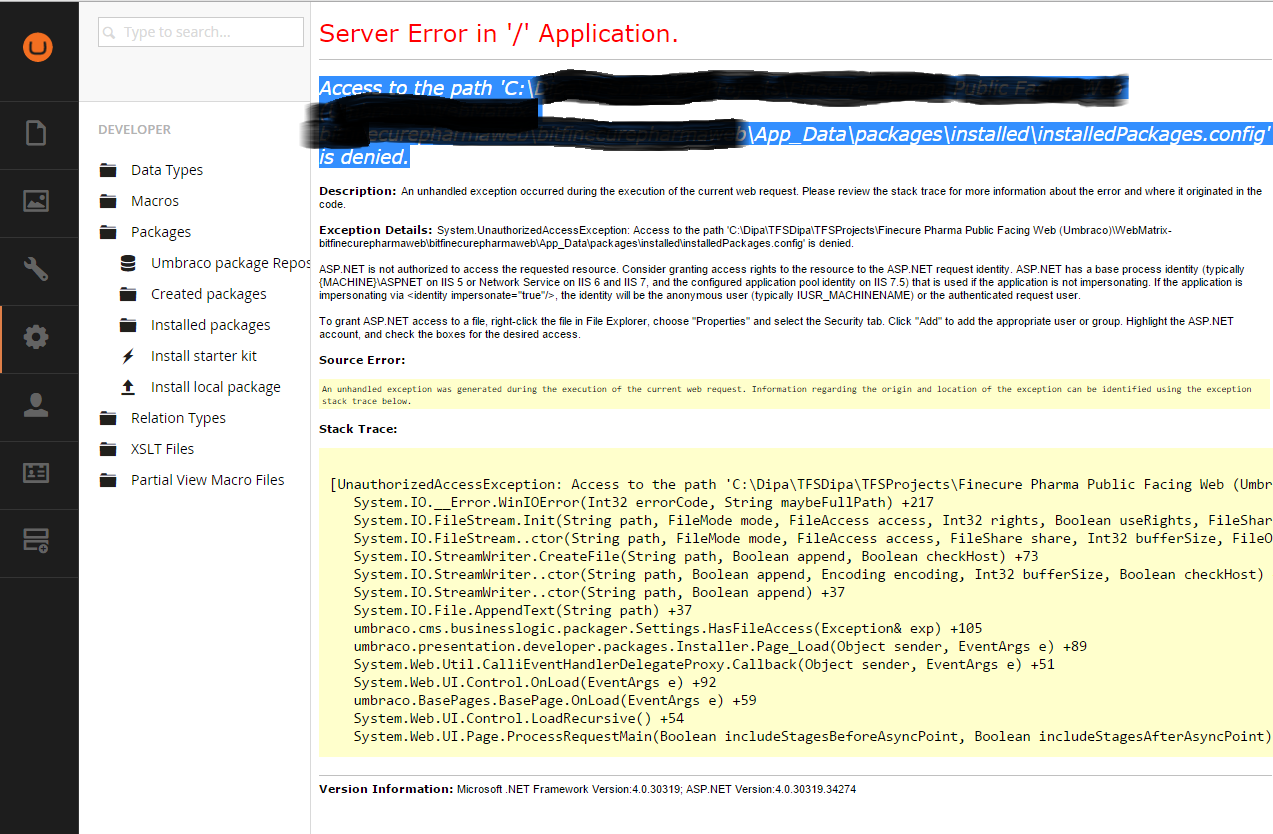Expand the Relation Types folder
The image size is (1273, 834).
click(x=178, y=418)
